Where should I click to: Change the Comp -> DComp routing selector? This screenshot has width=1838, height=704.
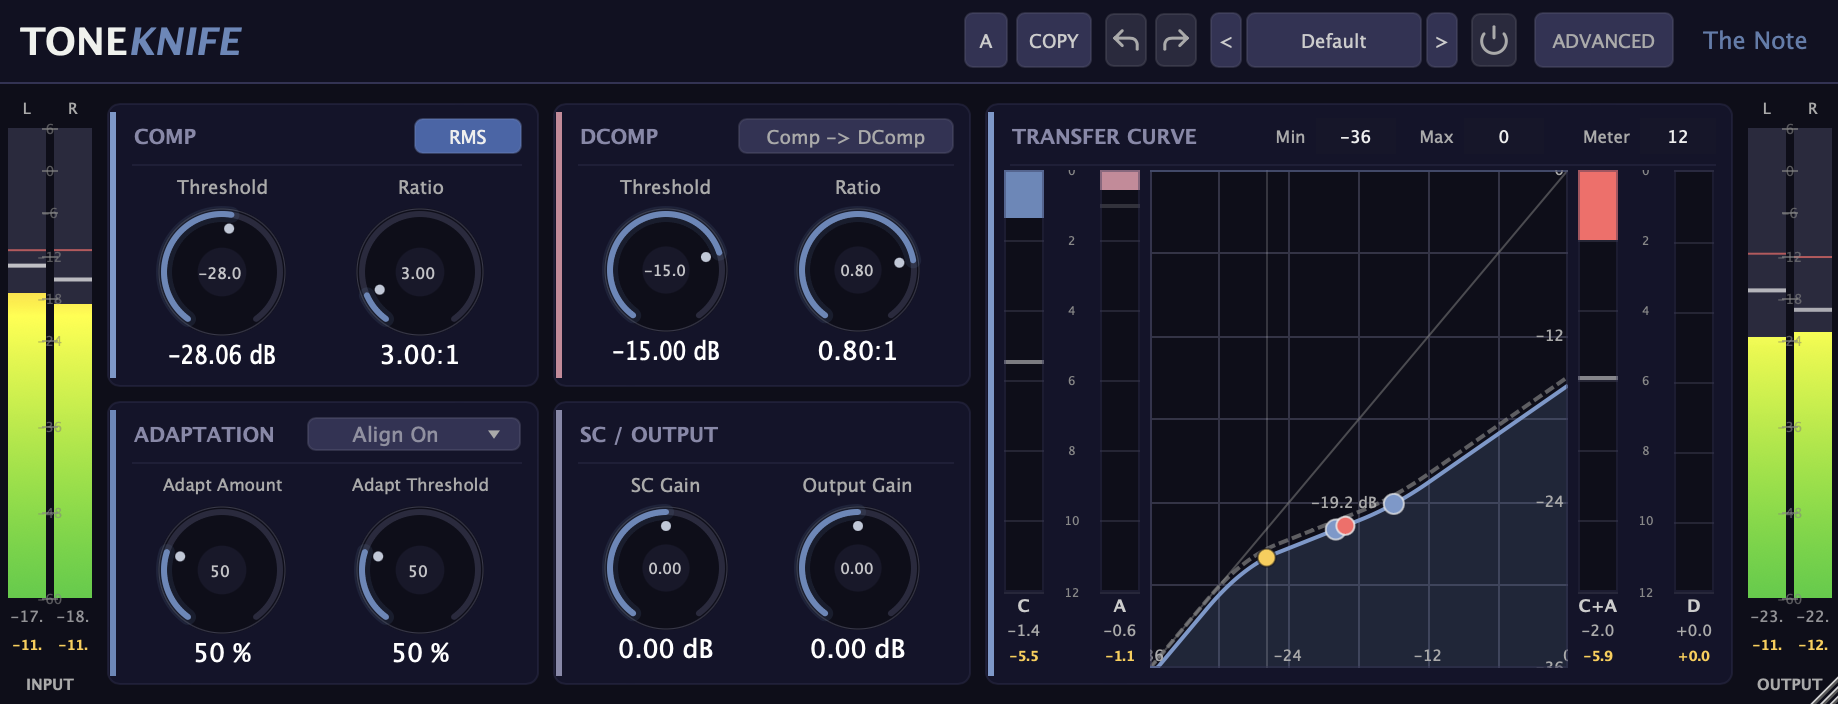point(845,137)
